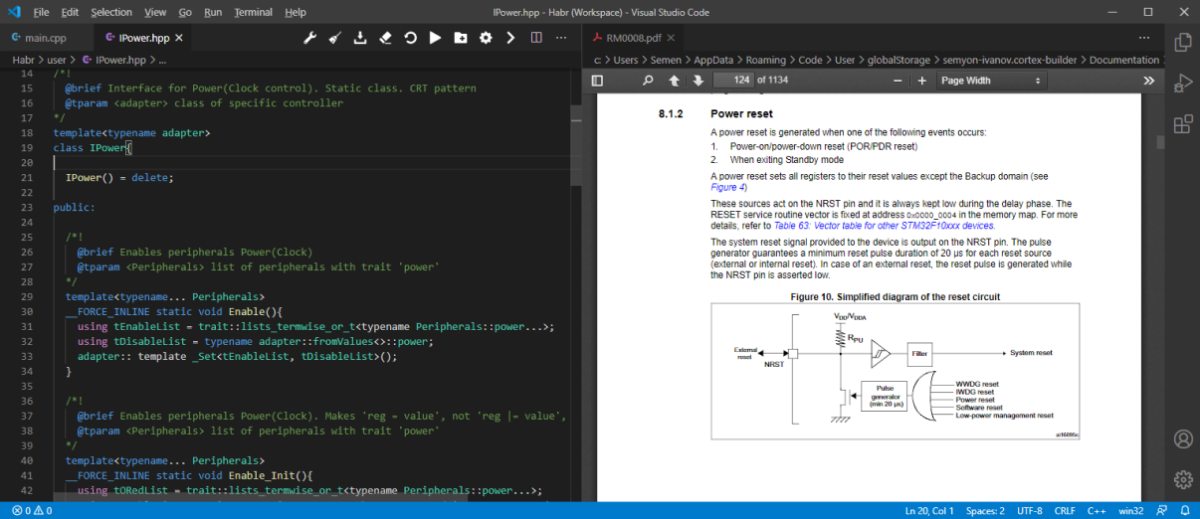Screen dimensions: 1200x519
Task: Click the play/run icon in editor toolbar
Action: (x=435, y=38)
